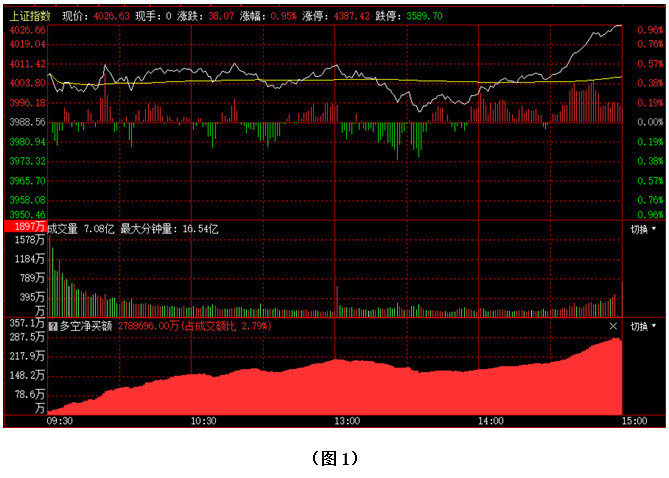Viewport: 669px width, 478px height.
Task: Click the 最大分钟量 16.54亿 text
Action: (x=168, y=229)
